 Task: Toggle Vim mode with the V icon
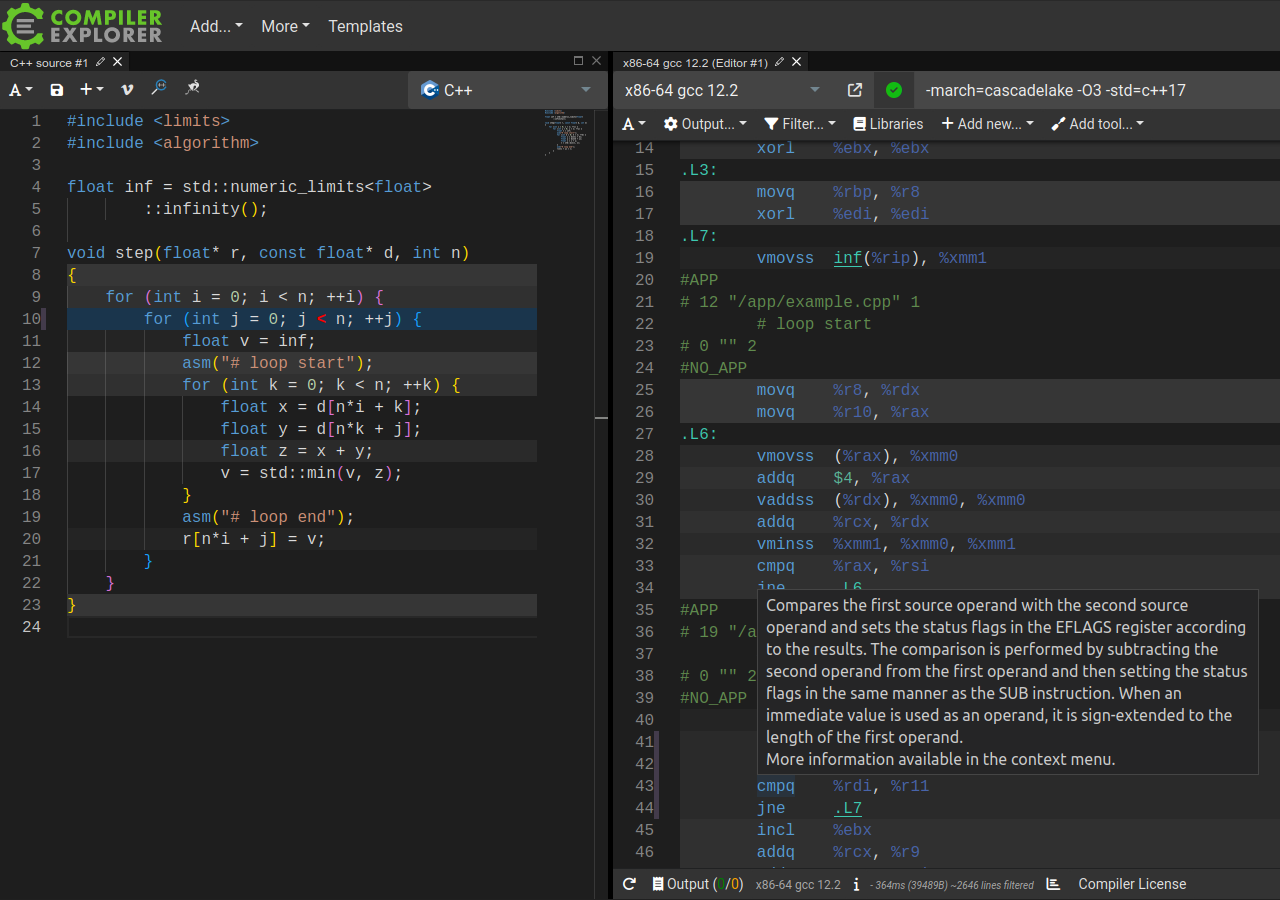pyautogui.click(x=127, y=90)
